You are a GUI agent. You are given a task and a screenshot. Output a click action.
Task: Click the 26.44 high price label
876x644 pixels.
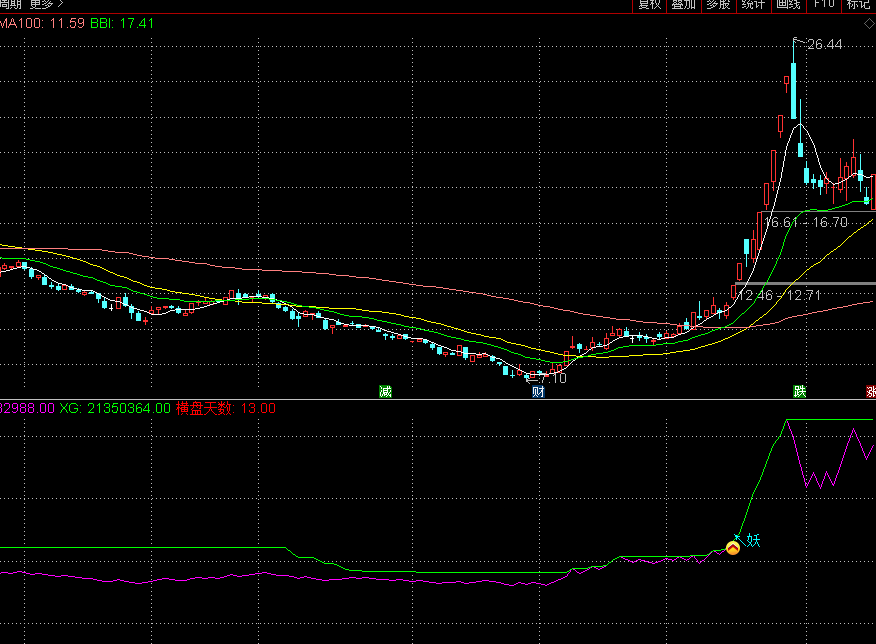tap(825, 44)
